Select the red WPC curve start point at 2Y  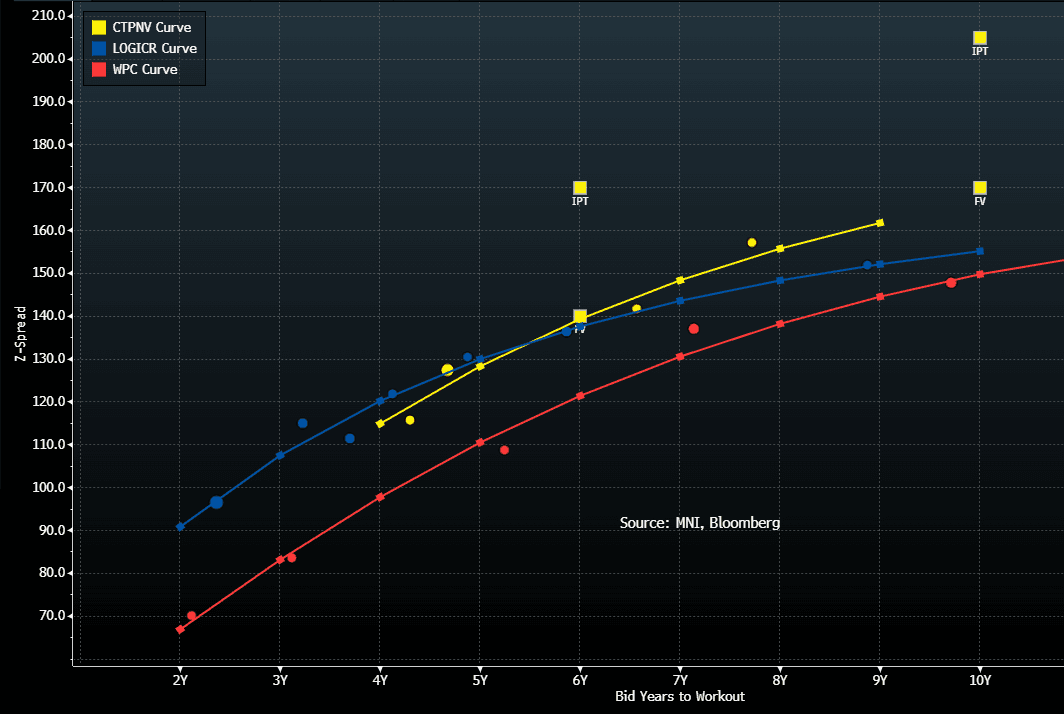(180, 629)
